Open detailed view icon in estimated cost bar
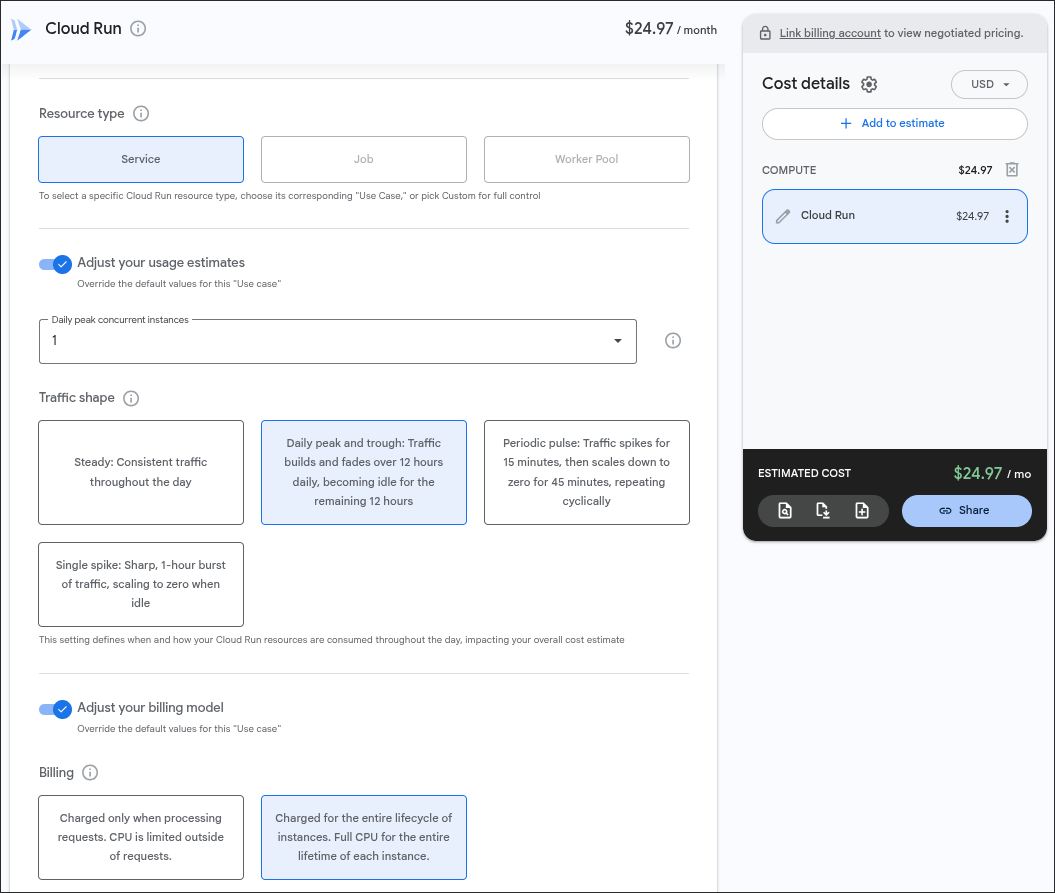 coord(785,511)
